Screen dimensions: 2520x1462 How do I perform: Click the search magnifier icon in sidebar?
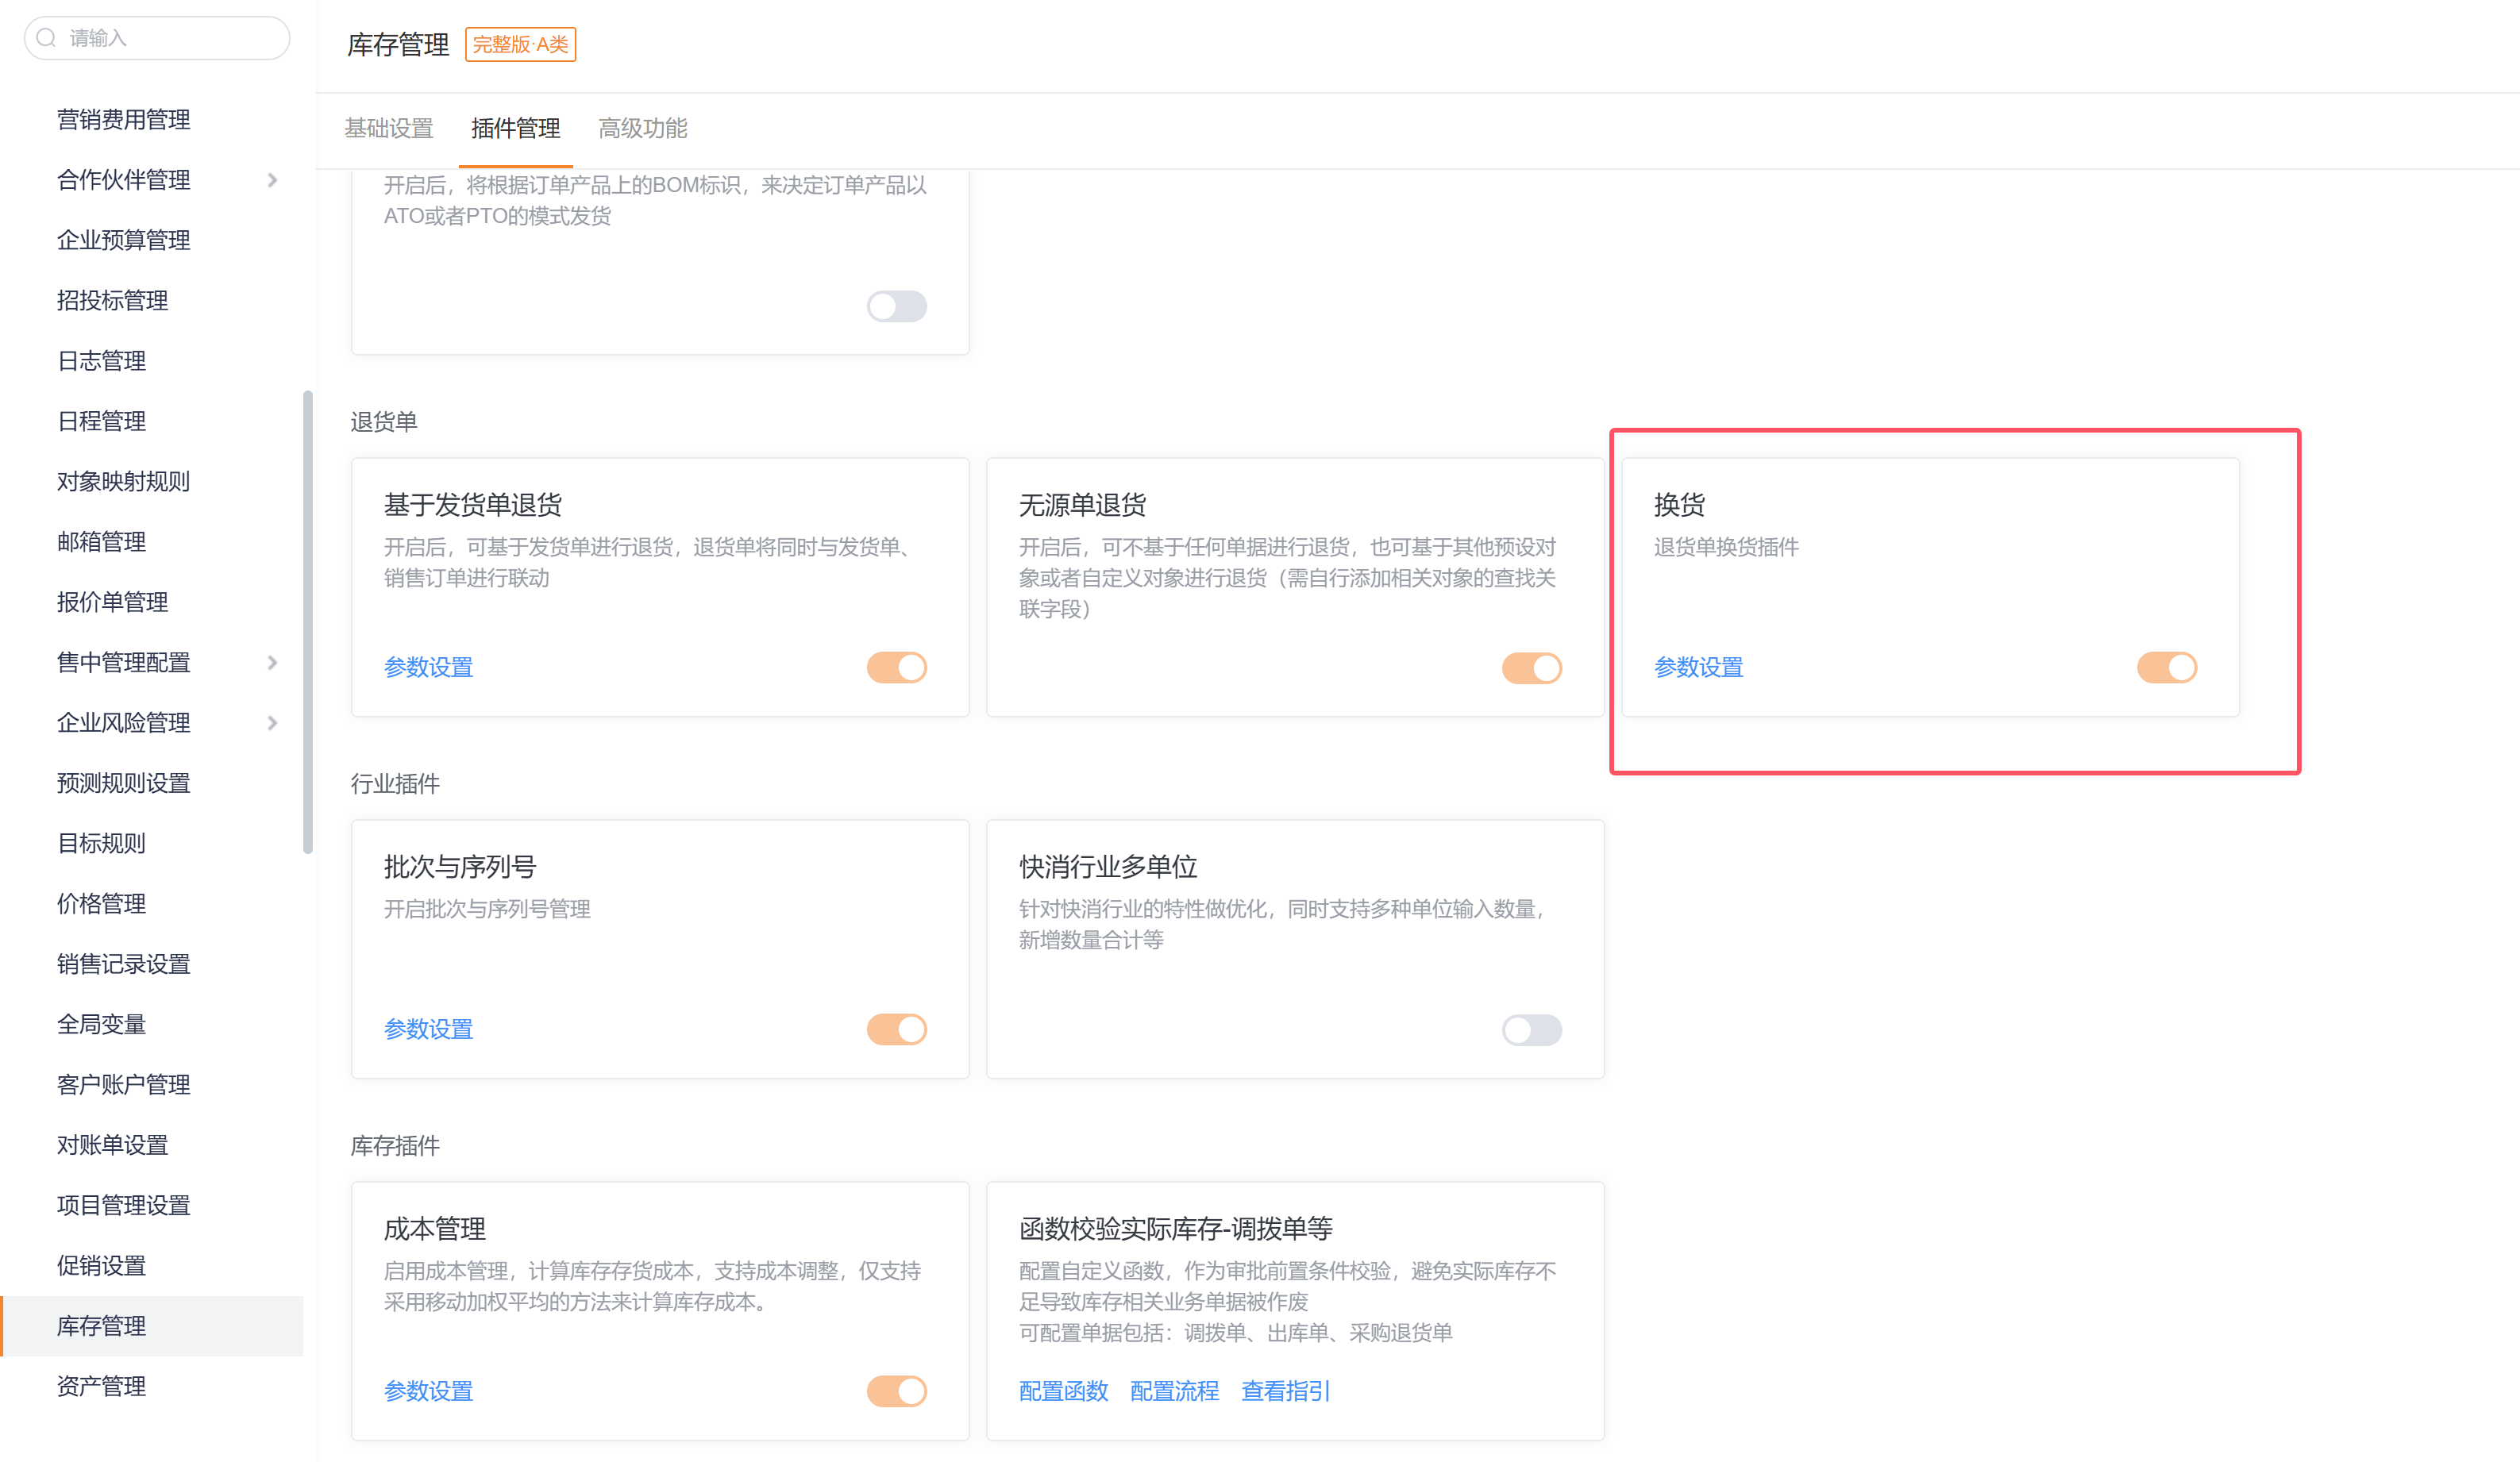pyautogui.click(x=46, y=38)
